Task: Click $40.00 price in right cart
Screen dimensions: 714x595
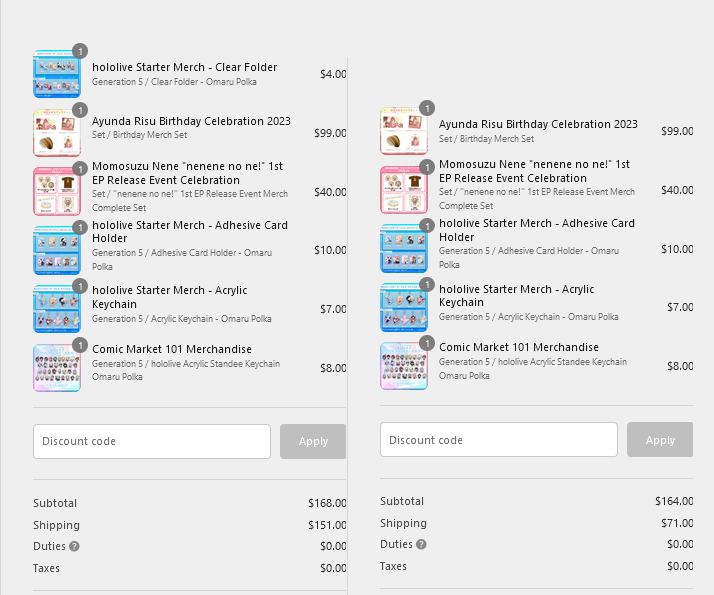Action: (677, 190)
